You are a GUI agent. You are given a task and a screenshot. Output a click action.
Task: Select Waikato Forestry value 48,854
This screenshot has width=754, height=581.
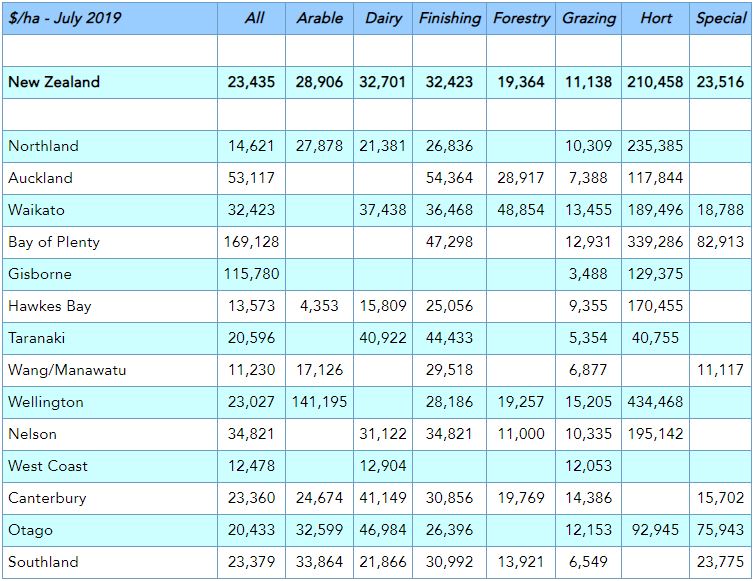[520, 210]
